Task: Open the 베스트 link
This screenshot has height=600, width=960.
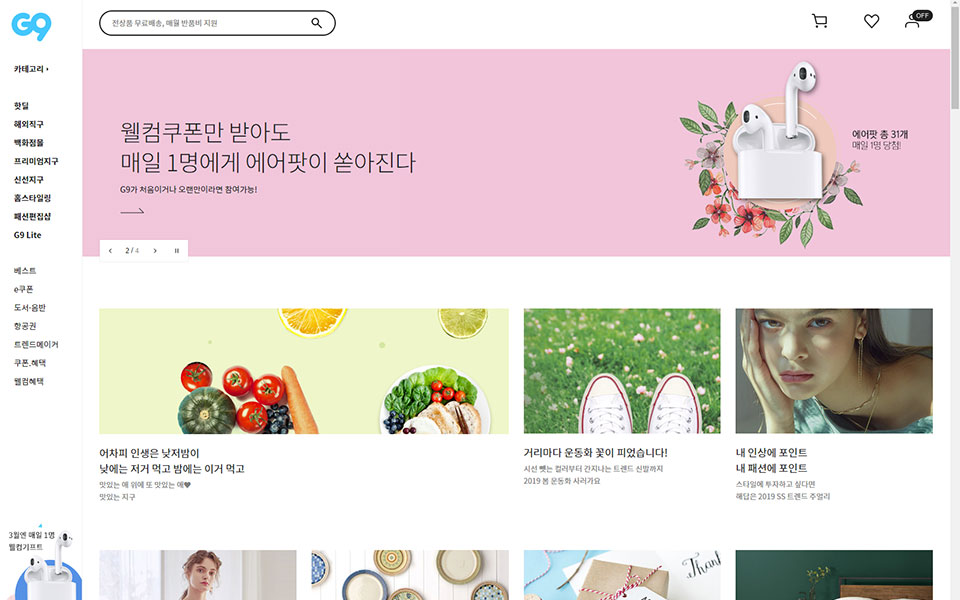Action: point(25,271)
